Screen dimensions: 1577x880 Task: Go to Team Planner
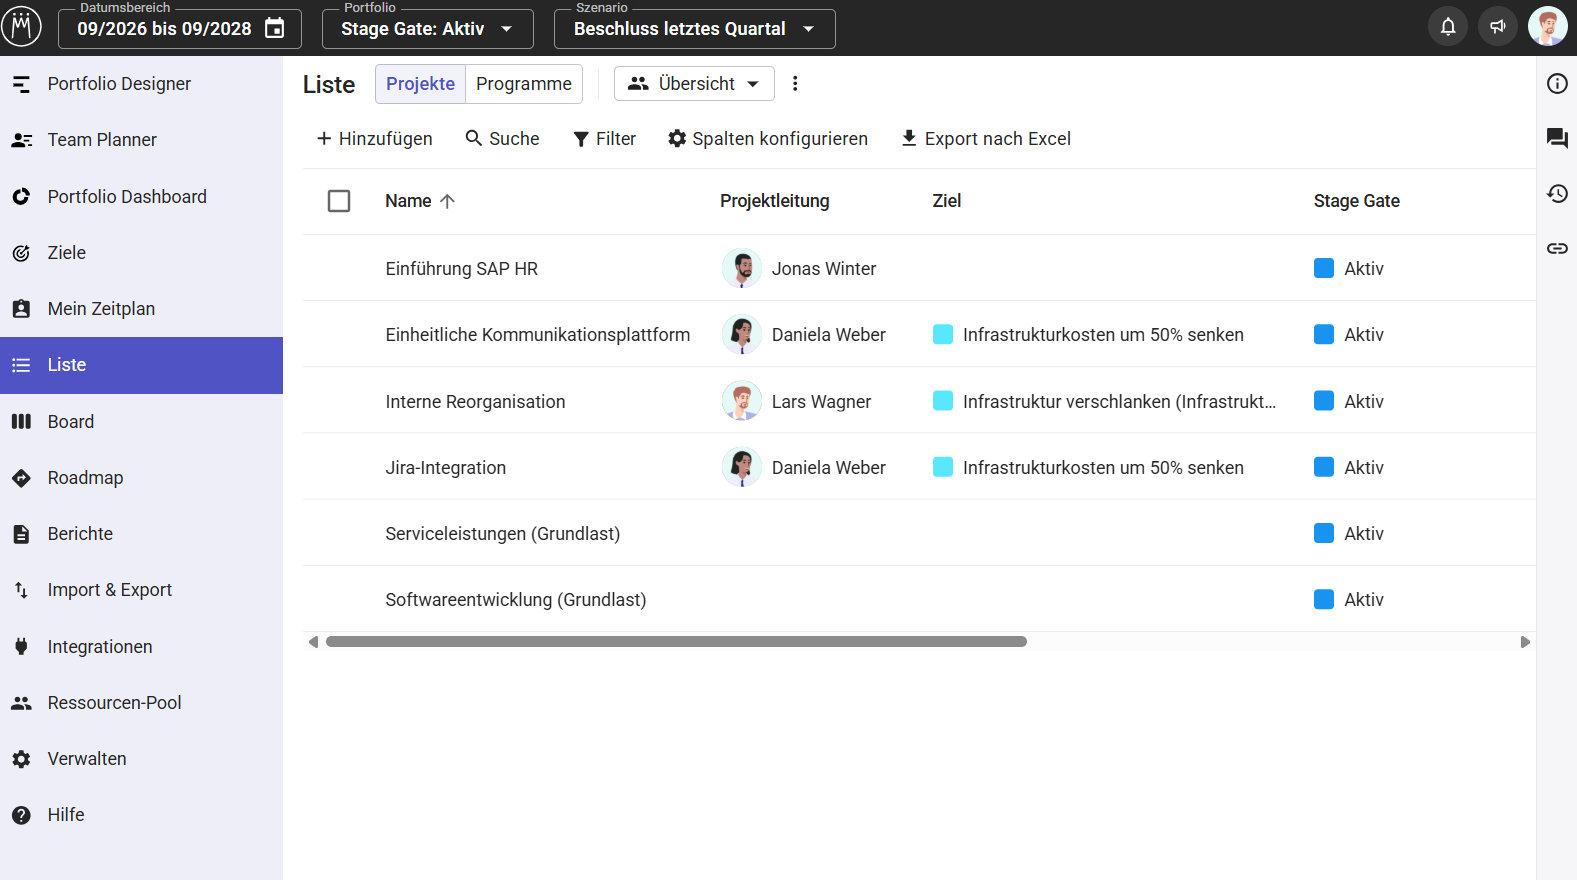[141, 140]
